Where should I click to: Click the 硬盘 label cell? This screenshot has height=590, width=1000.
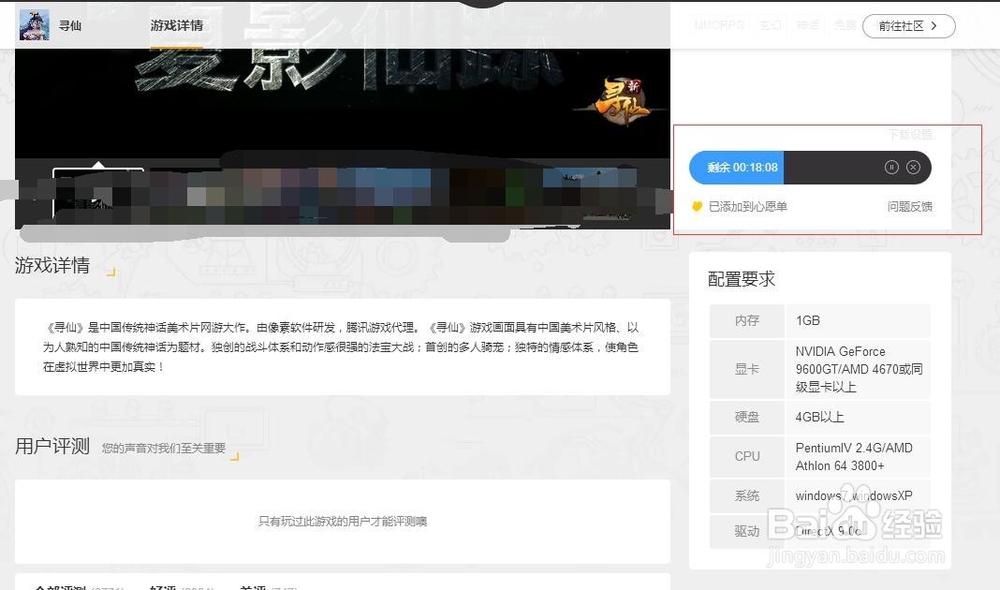(x=747, y=417)
